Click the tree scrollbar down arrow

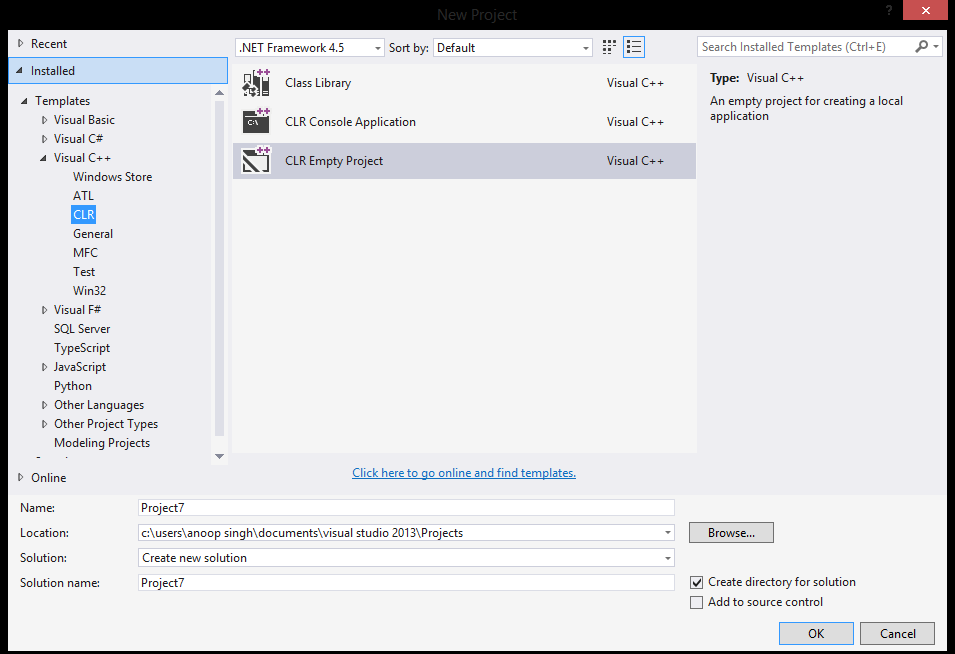click(219, 456)
